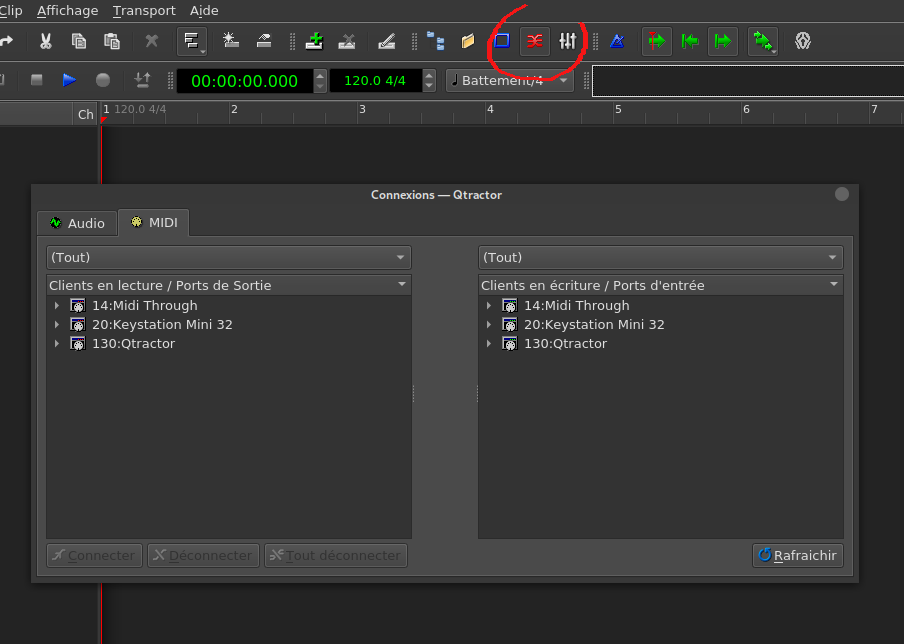Open the Files folder icon in toolbar
Screen dimensions: 904x644
click(x=468, y=41)
